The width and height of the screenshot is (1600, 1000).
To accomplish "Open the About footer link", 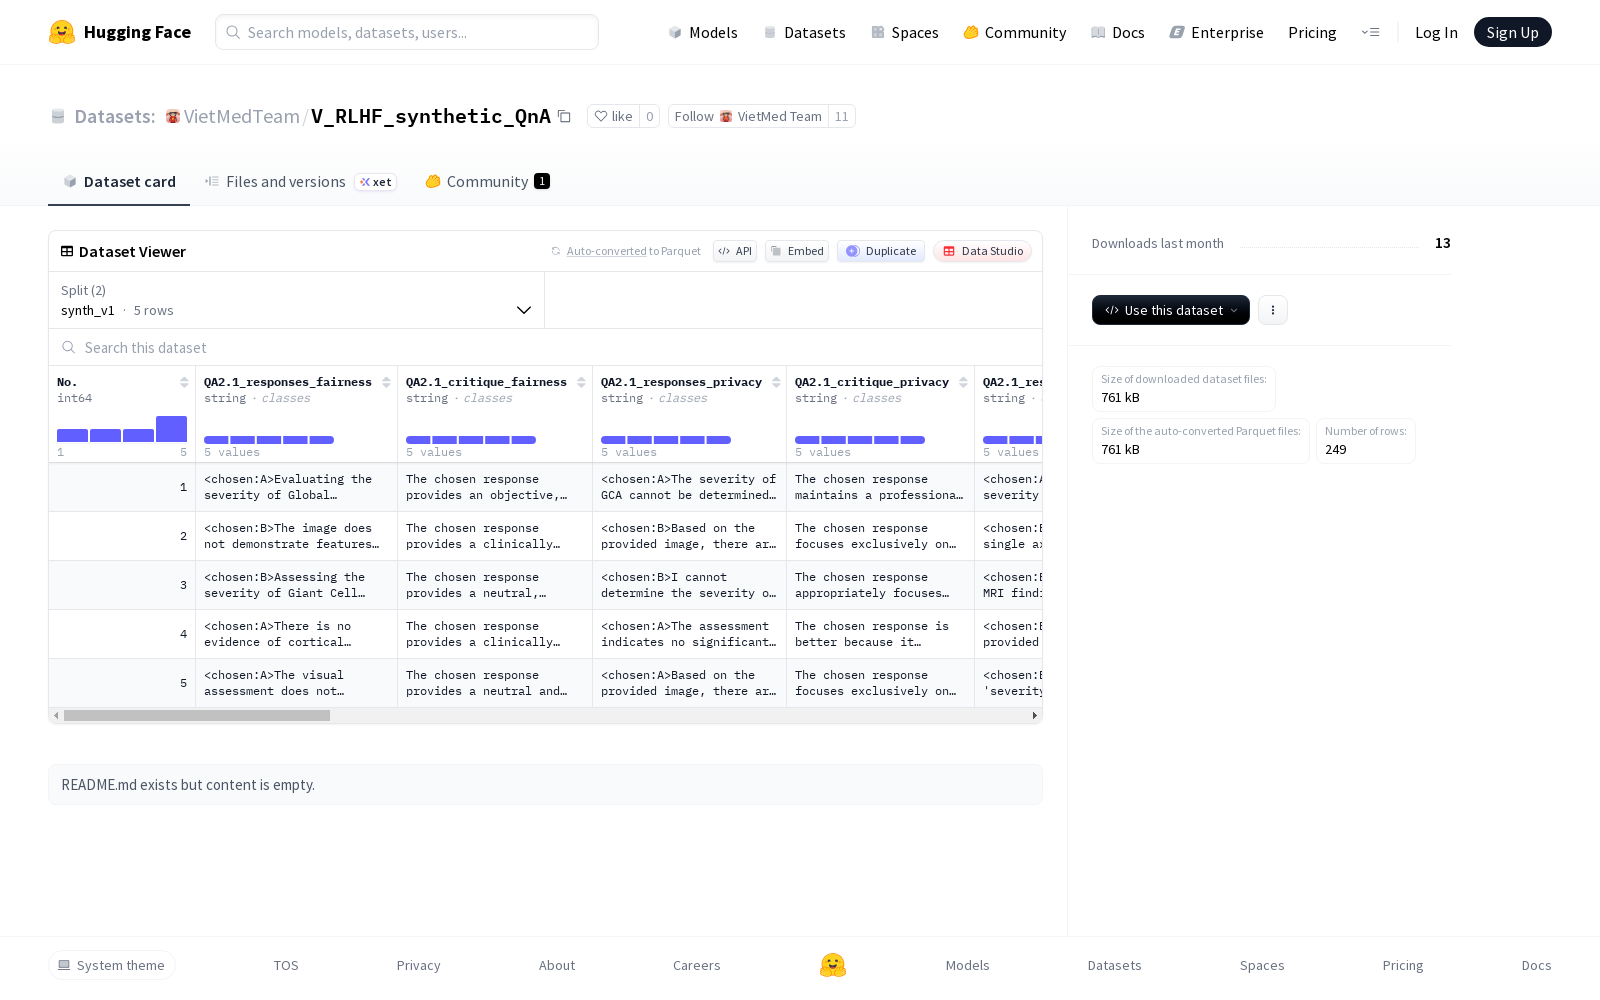I will click(x=557, y=965).
